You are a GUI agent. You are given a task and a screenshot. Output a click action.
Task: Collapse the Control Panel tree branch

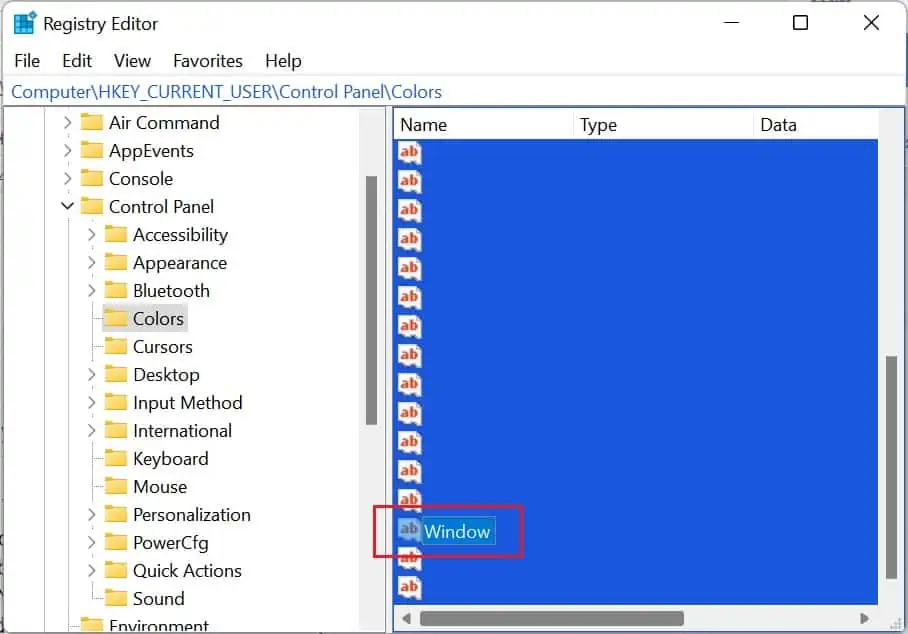coord(67,206)
